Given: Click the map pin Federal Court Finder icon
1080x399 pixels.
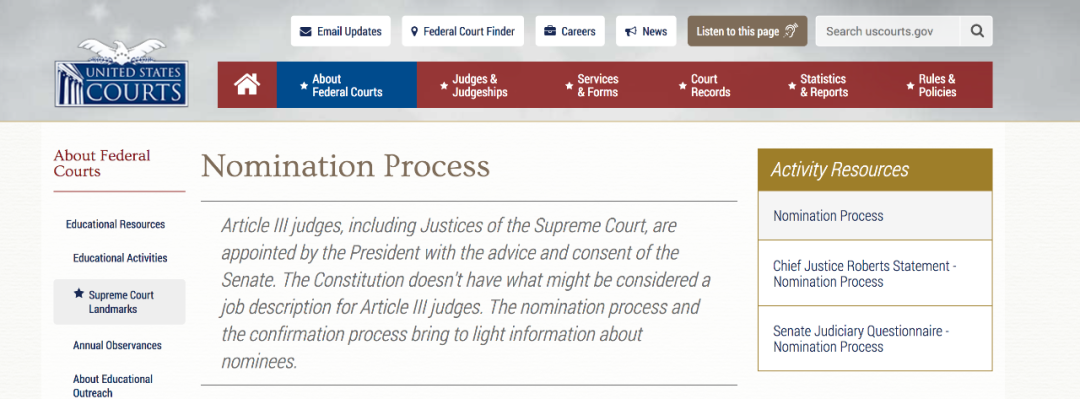Looking at the screenshot, I should coord(414,32).
